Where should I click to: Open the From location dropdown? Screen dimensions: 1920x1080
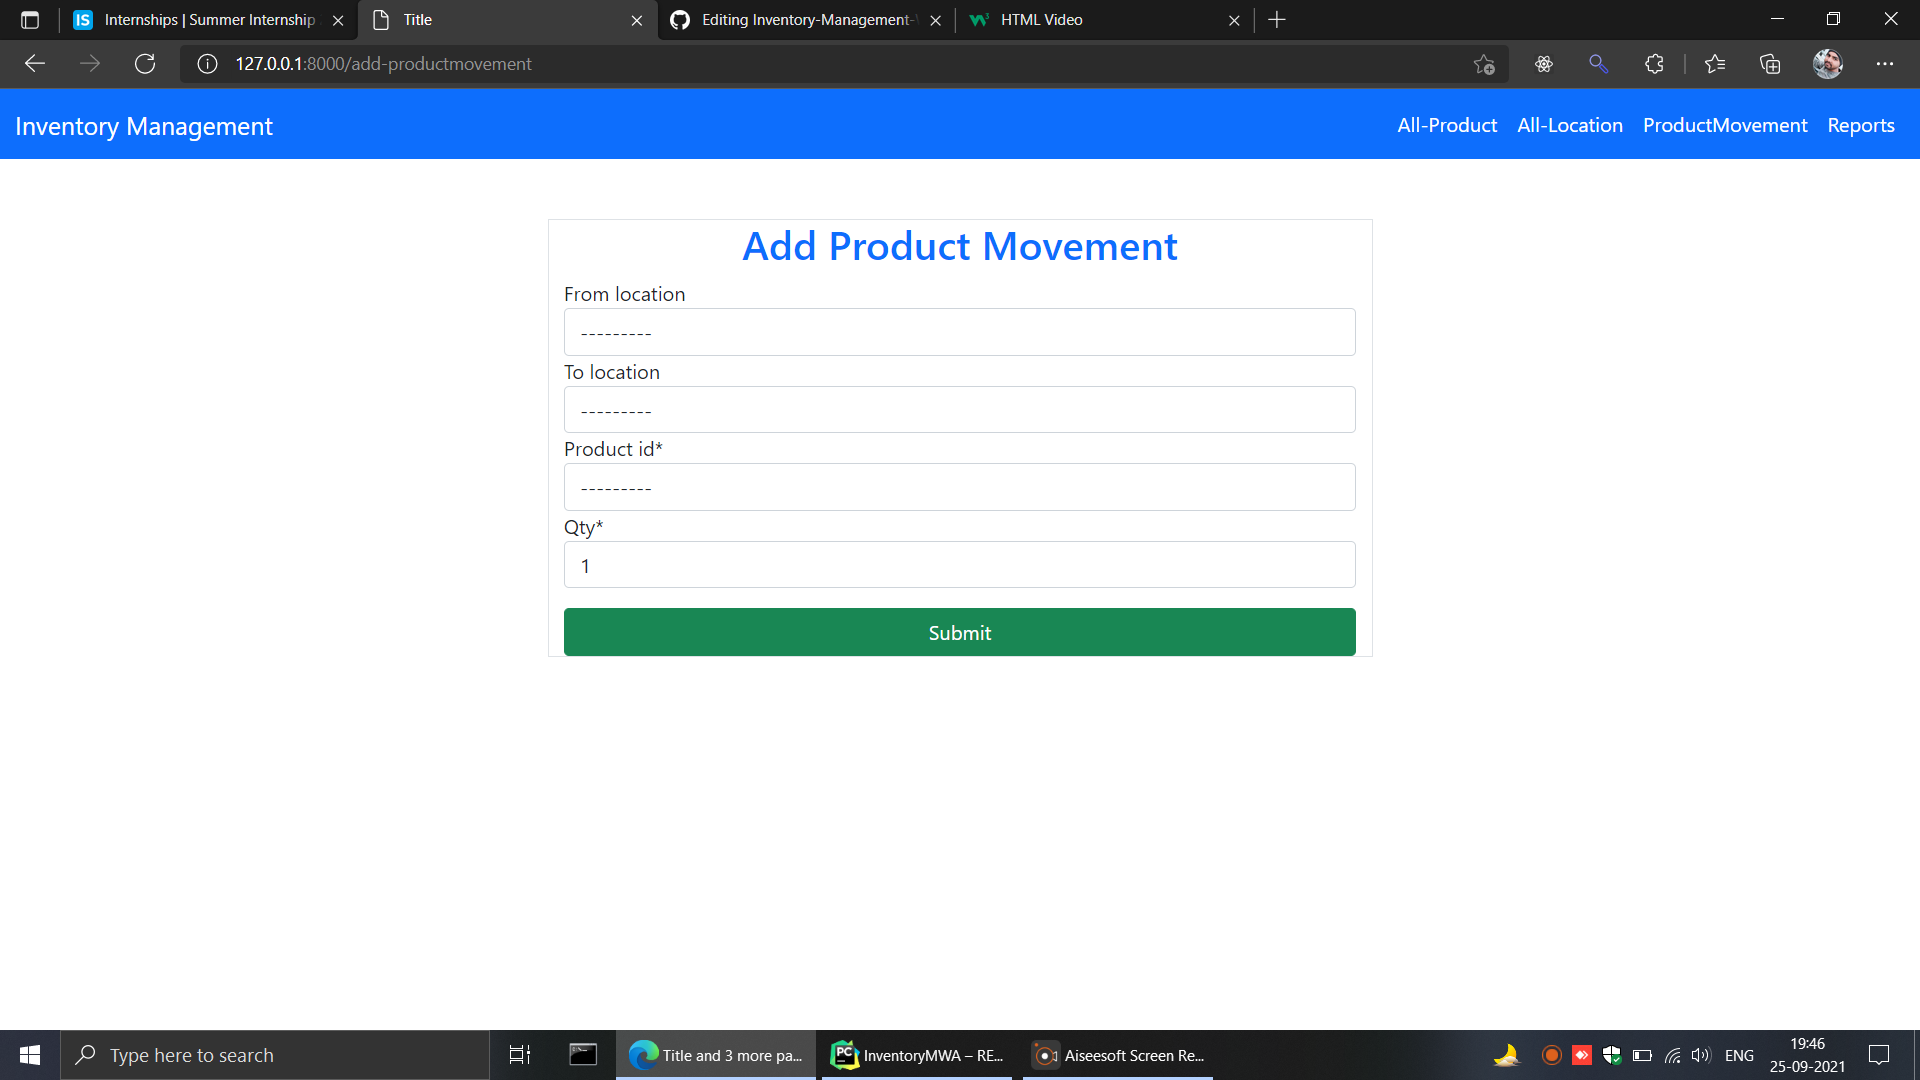pyautogui.click(x=959, y=331)
